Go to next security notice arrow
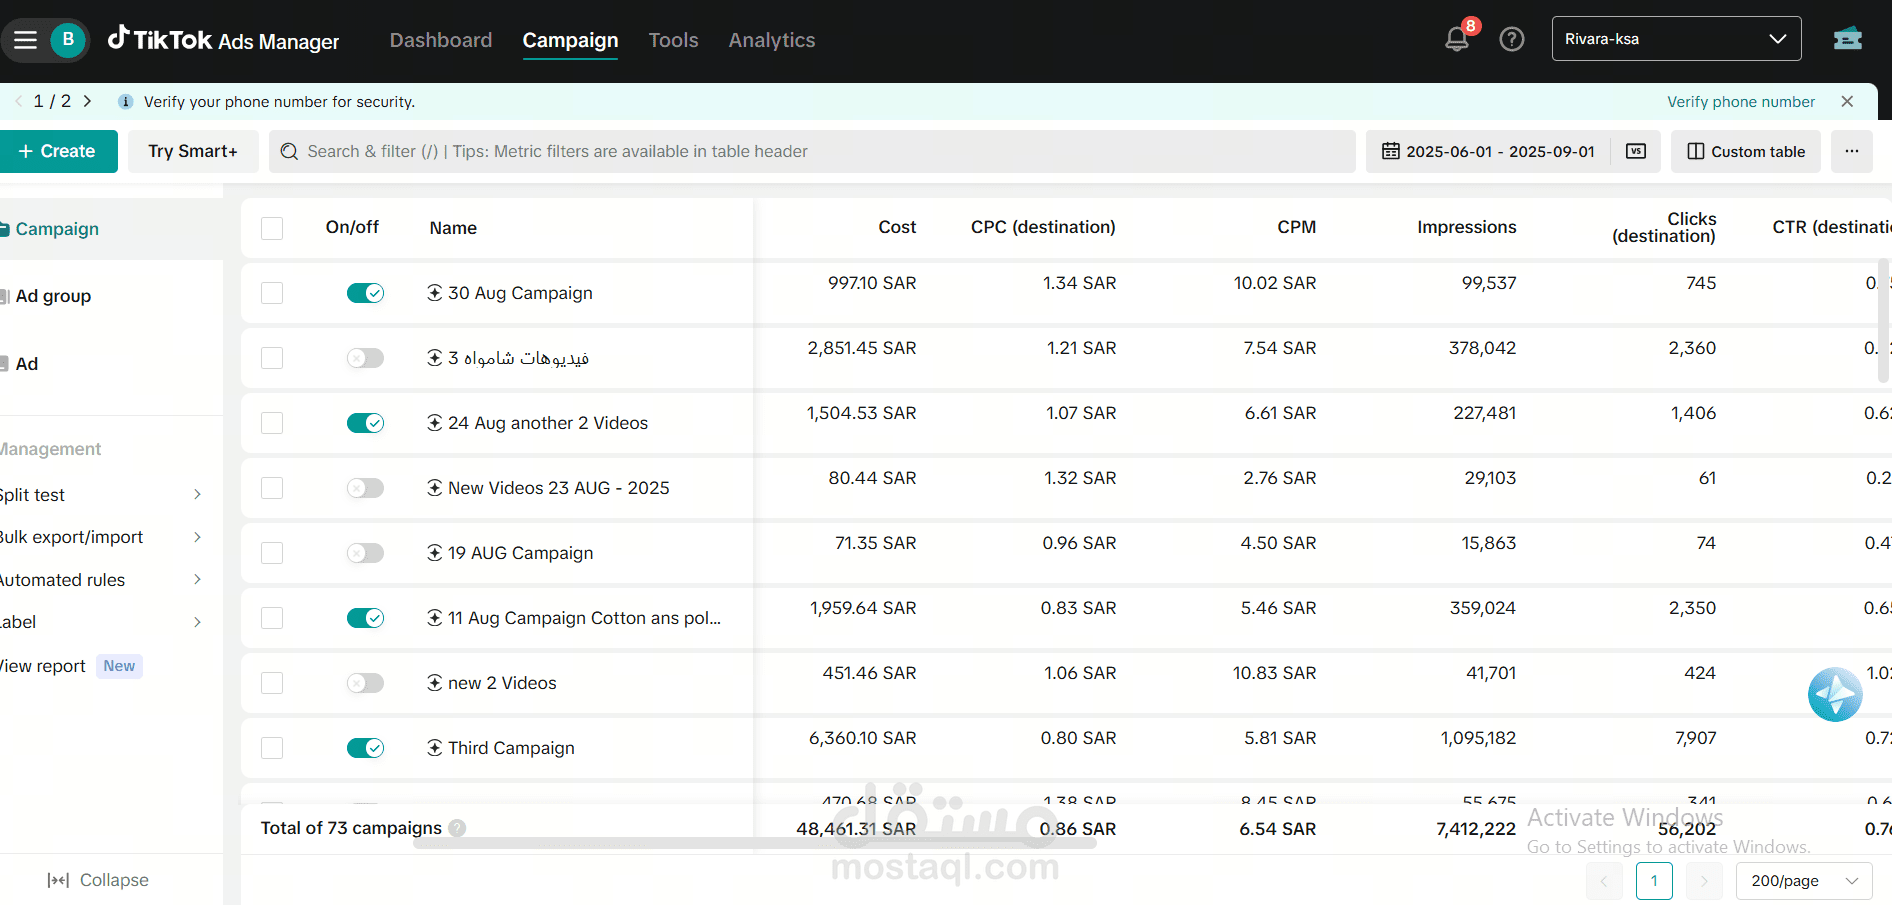This screenshot has height=905, width=1892. [x=88, y=101]
